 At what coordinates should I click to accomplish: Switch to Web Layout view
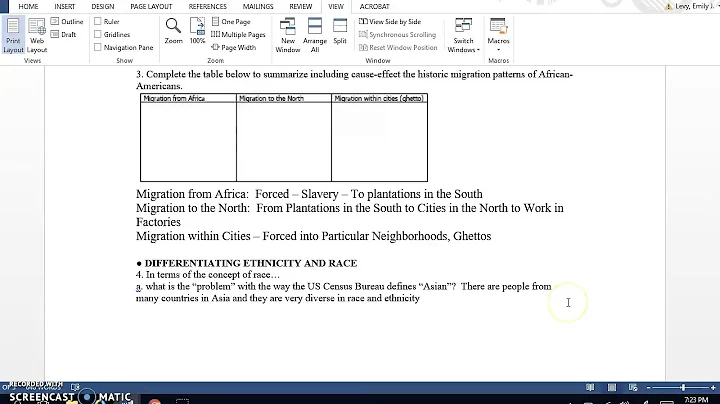(x=37, y=35)
